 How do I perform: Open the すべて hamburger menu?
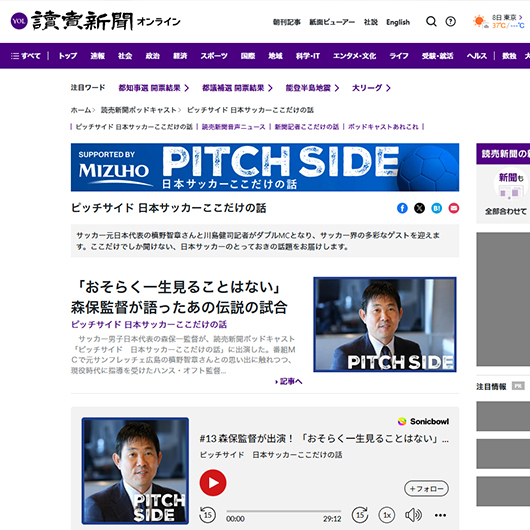click(x=26, y=56)
